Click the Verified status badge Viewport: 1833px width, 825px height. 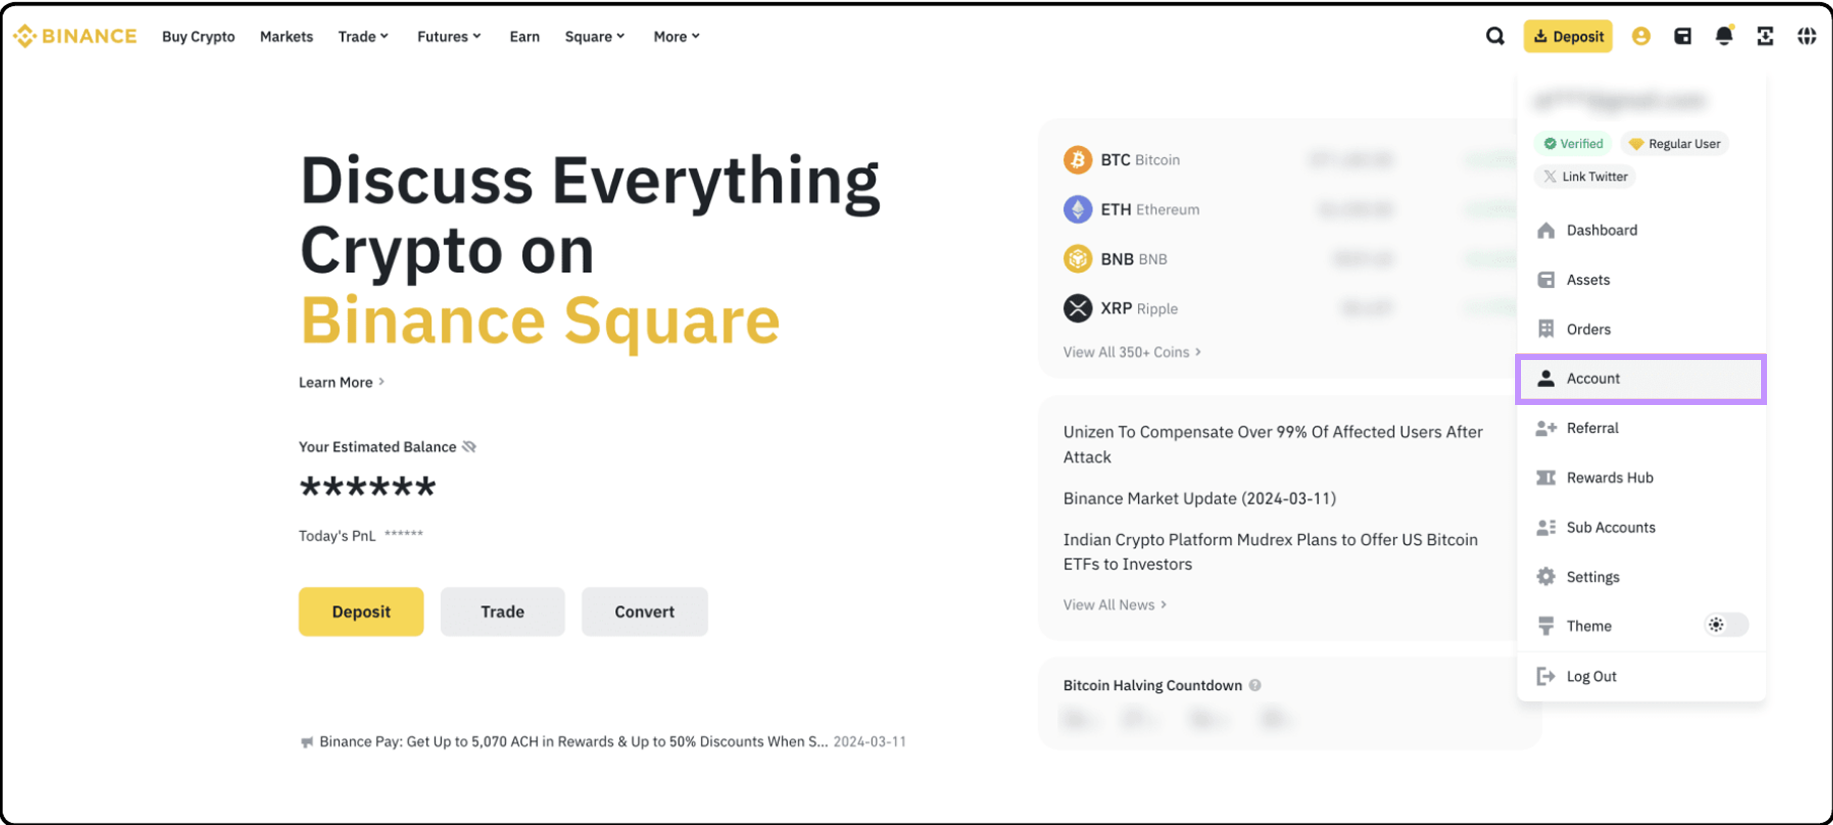click(1573, 144)
